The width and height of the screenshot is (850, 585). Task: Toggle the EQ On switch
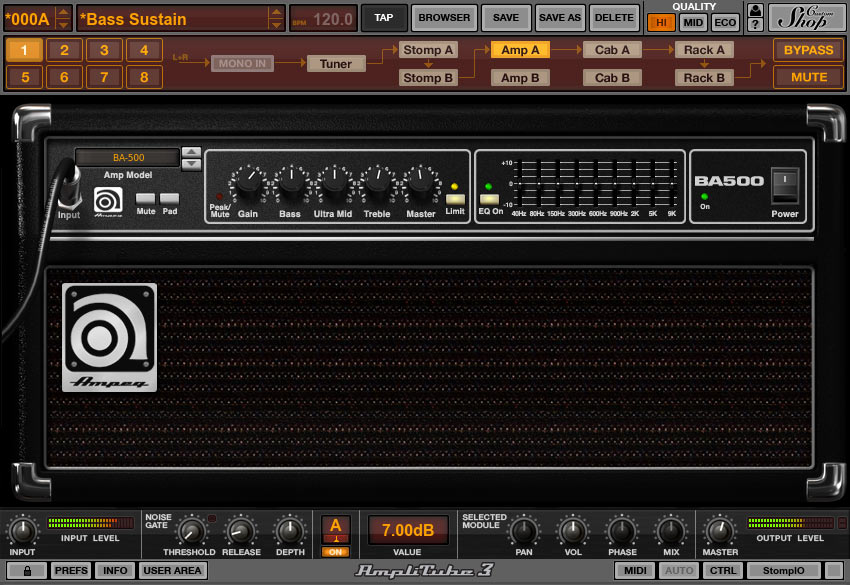click(489, 199)
